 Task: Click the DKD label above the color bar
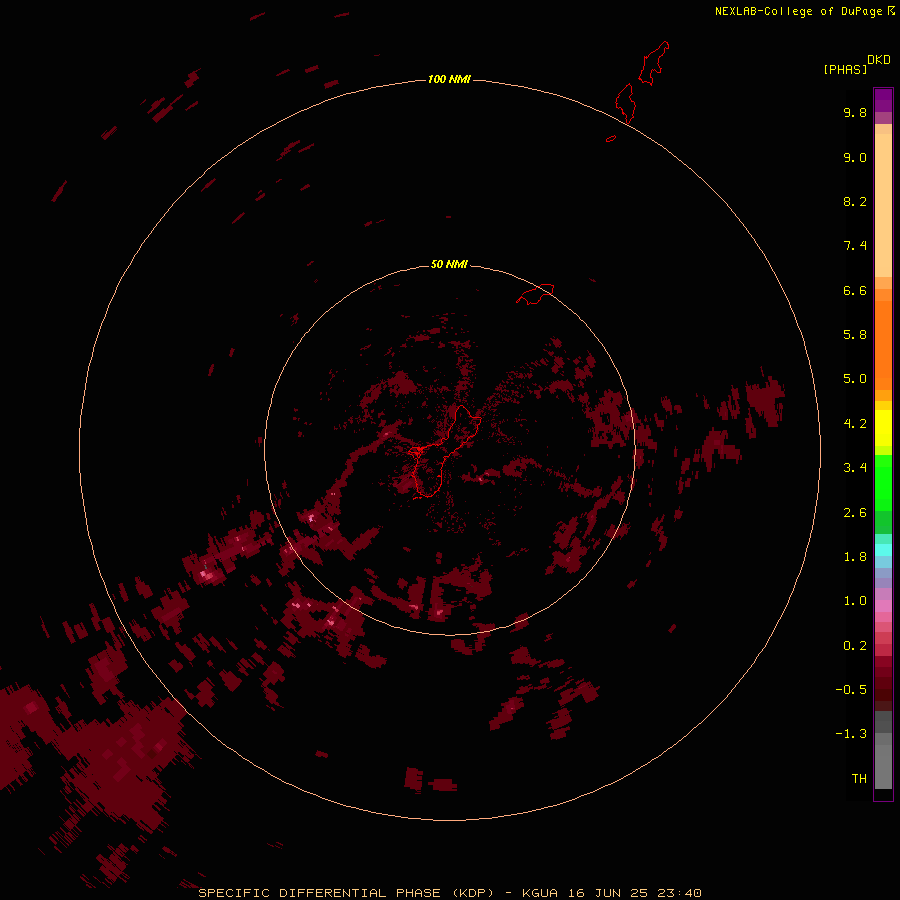pos(878,60)
